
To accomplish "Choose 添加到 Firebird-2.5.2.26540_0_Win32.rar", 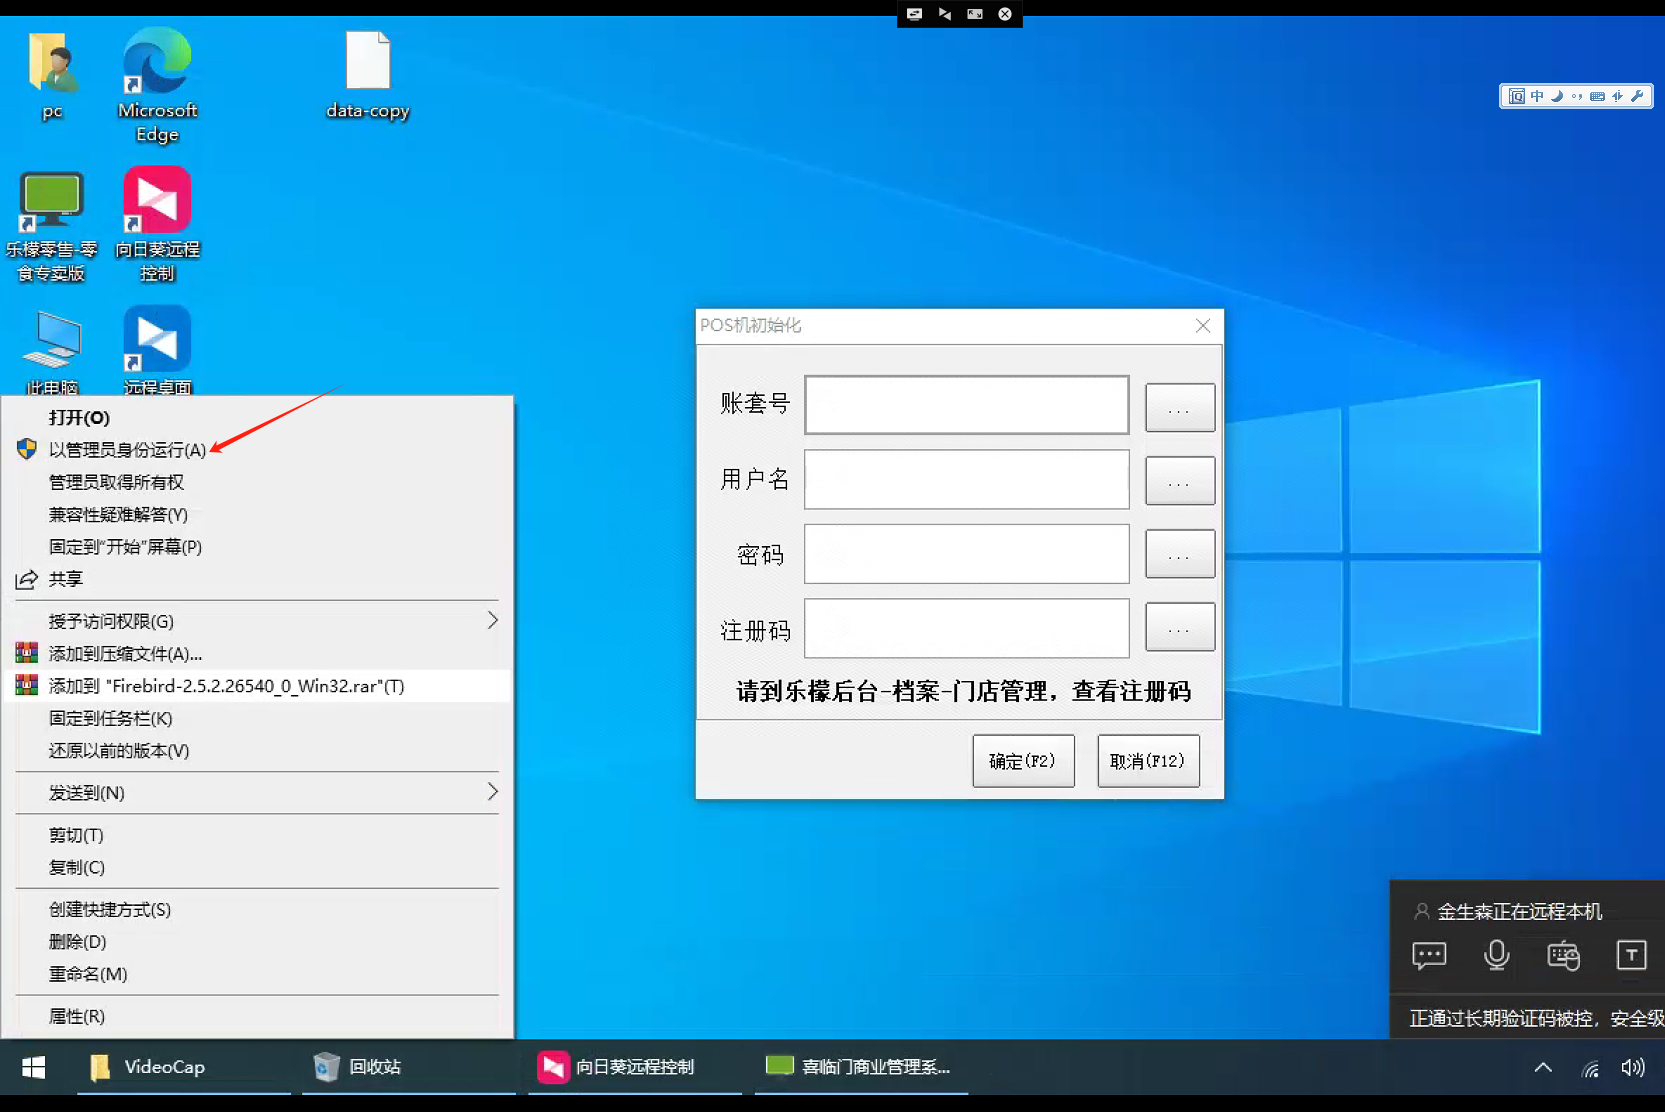I will (x=257, y=686).
